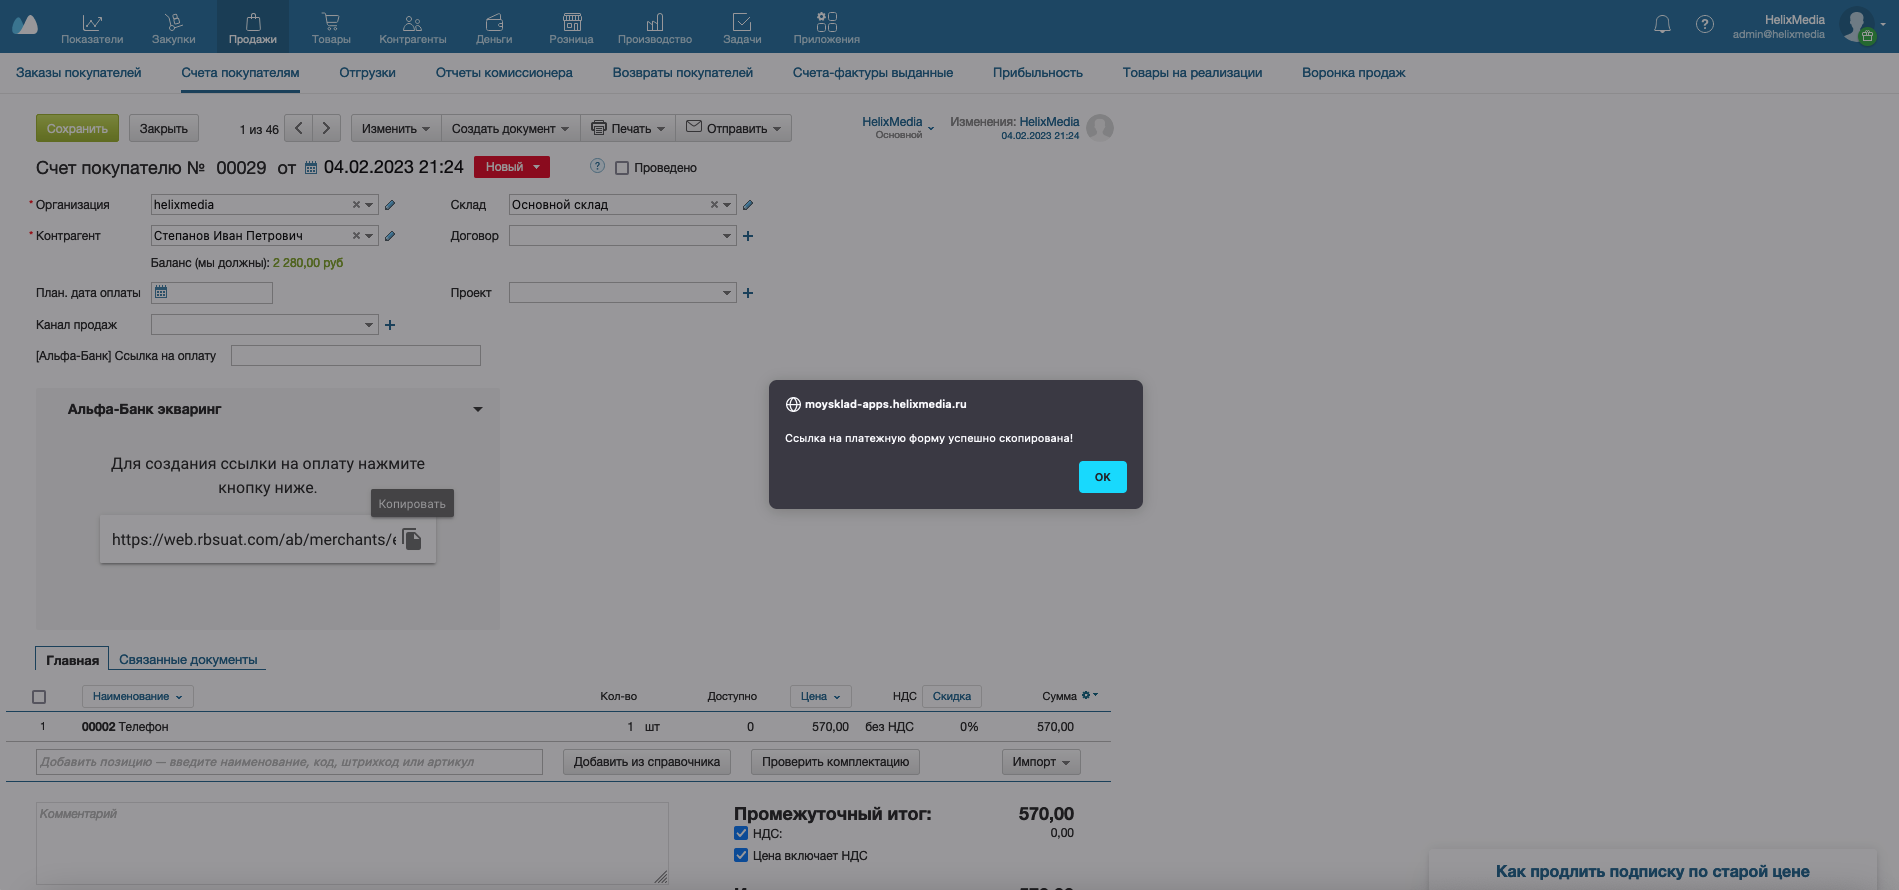
Task: Click the help question mark icon in header
Action: [x=1705, y=25]
